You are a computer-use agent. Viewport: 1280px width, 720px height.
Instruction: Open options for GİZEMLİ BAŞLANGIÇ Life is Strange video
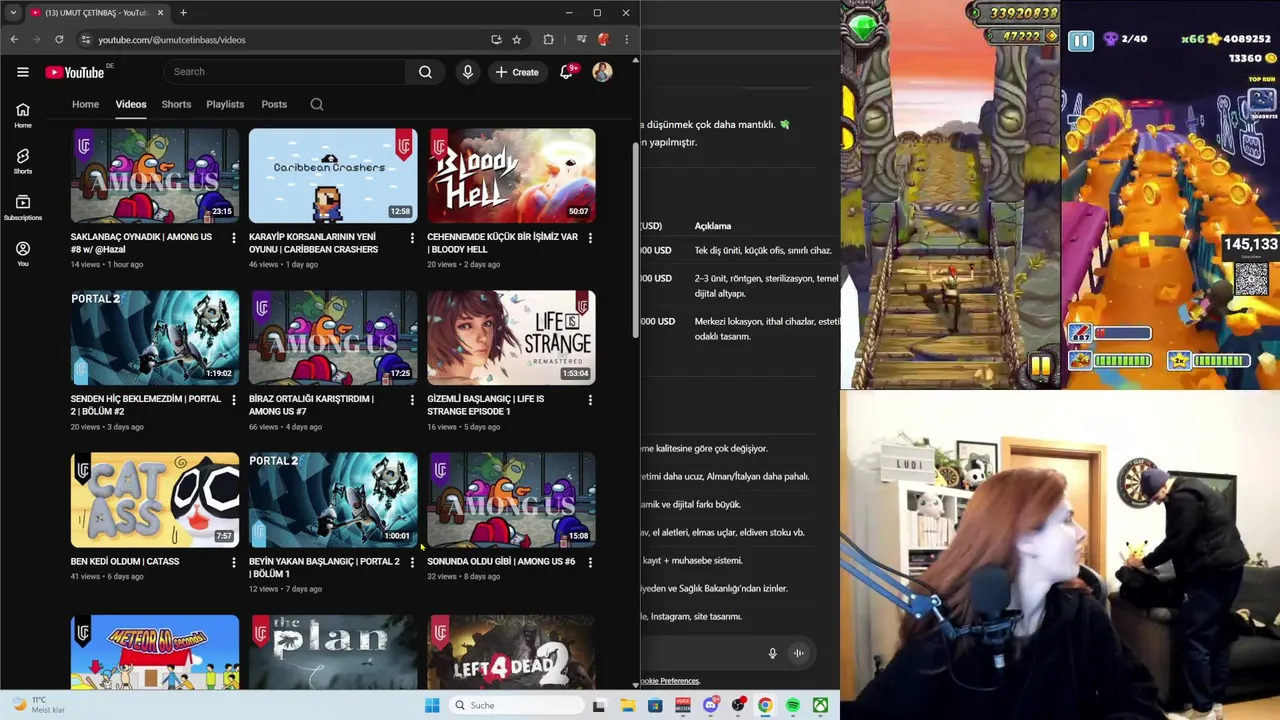click(x=589, y=400)
